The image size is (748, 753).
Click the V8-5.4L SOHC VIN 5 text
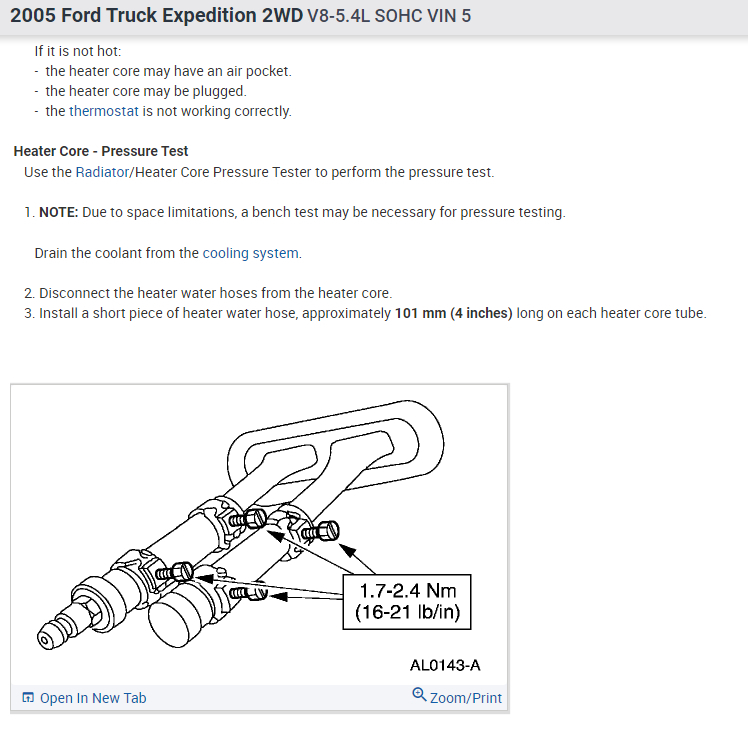pyautogui.click(x=389, y=16)
